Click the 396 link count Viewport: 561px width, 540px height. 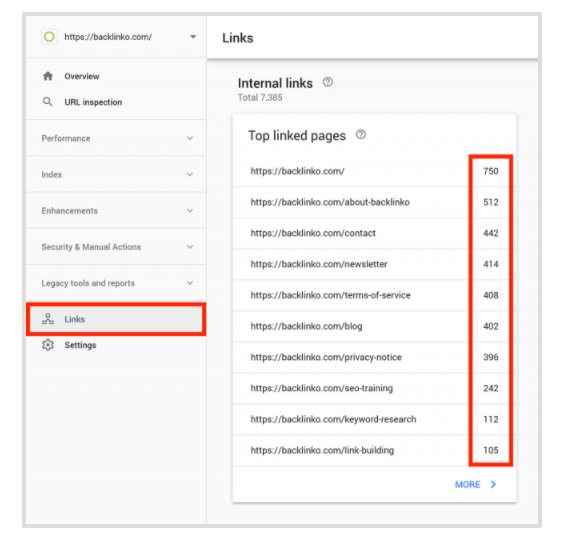[x=491, y=357]
